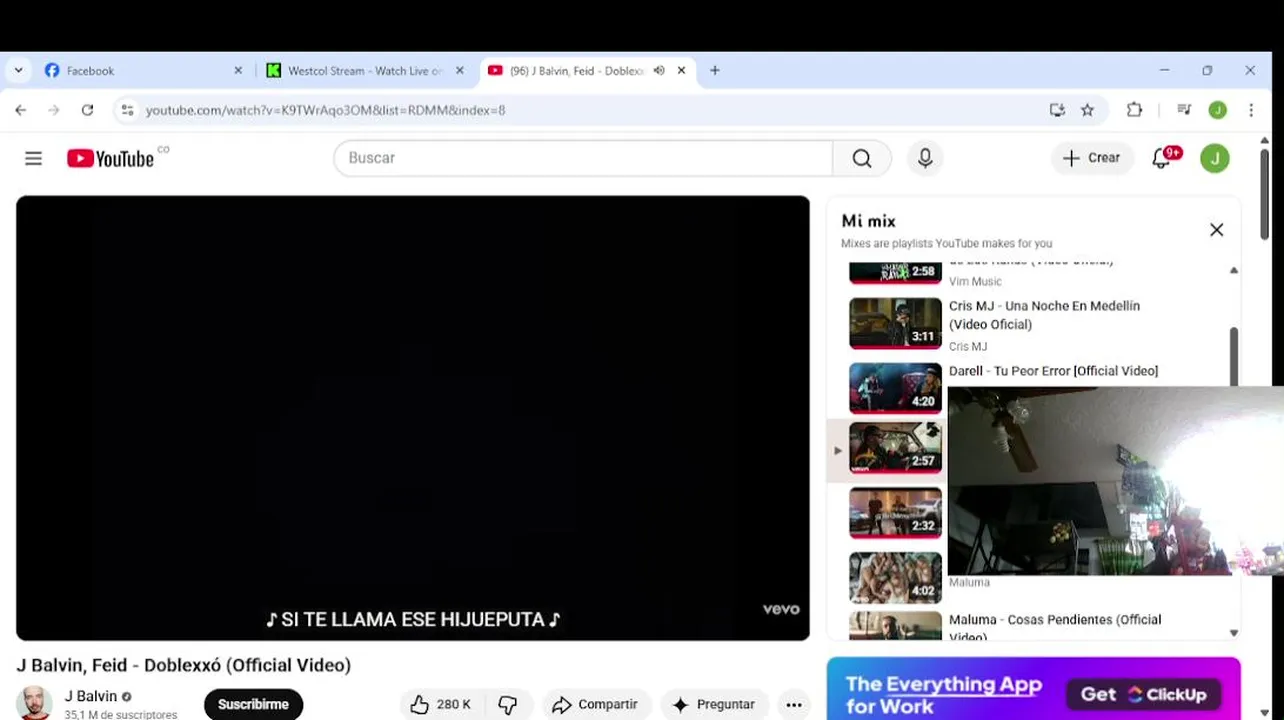View site information icon in address bar
The width and height of the screenshot is (1284, 720).
pyautogui.click(x=127, y=110)
